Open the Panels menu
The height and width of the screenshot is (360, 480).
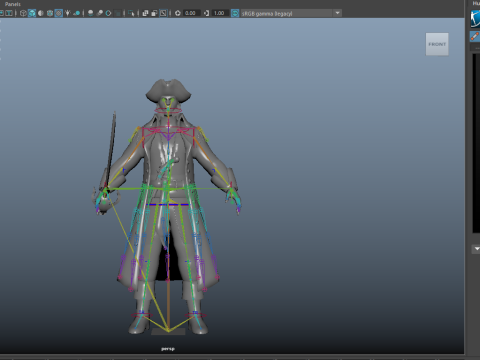point(13,4)
